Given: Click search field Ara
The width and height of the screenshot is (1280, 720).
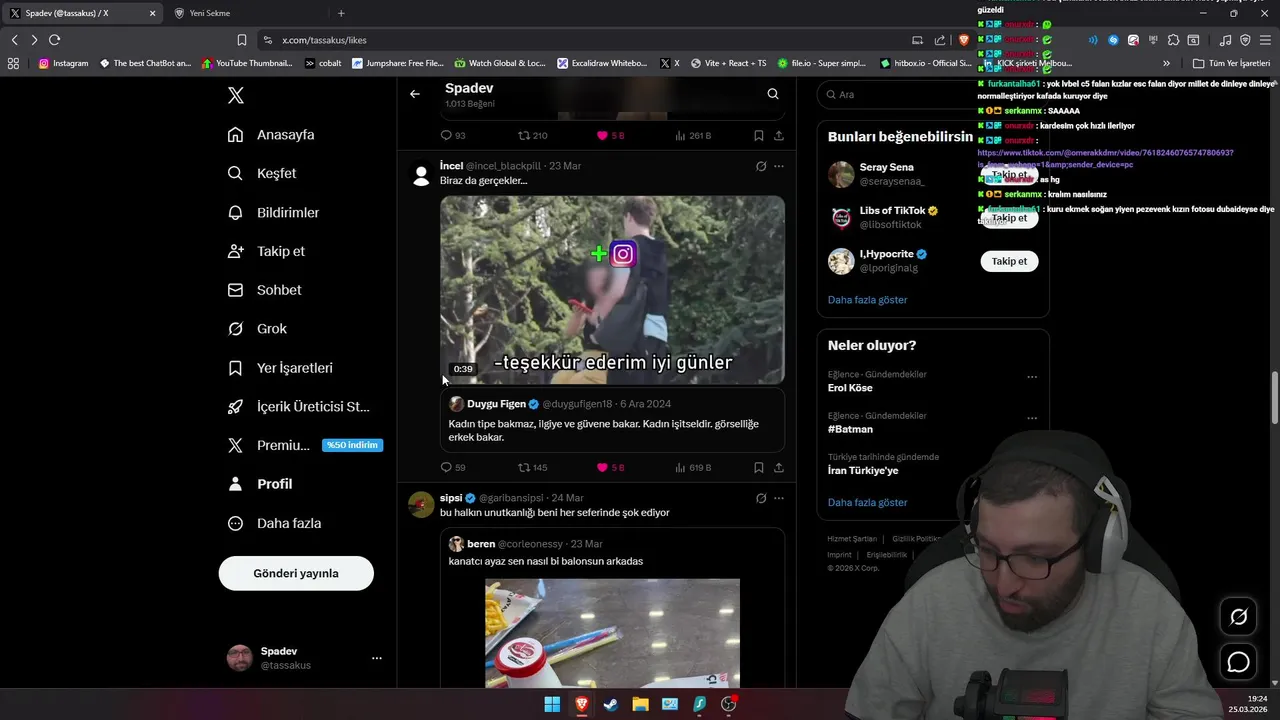Looking at the screenshot, I should 932,94.
